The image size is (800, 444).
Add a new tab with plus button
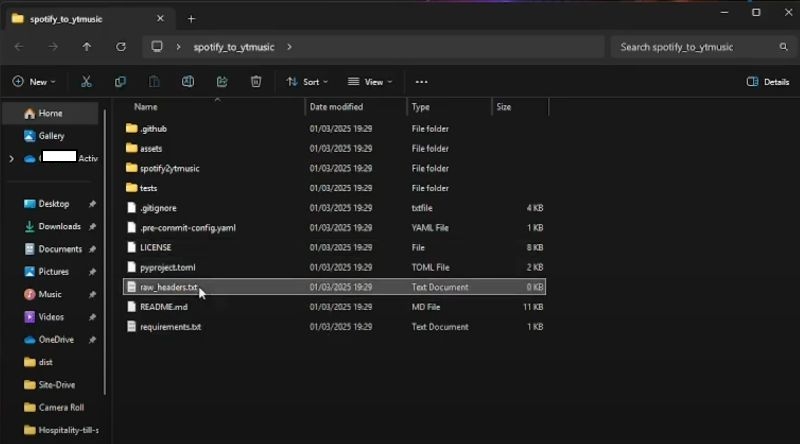191,18
